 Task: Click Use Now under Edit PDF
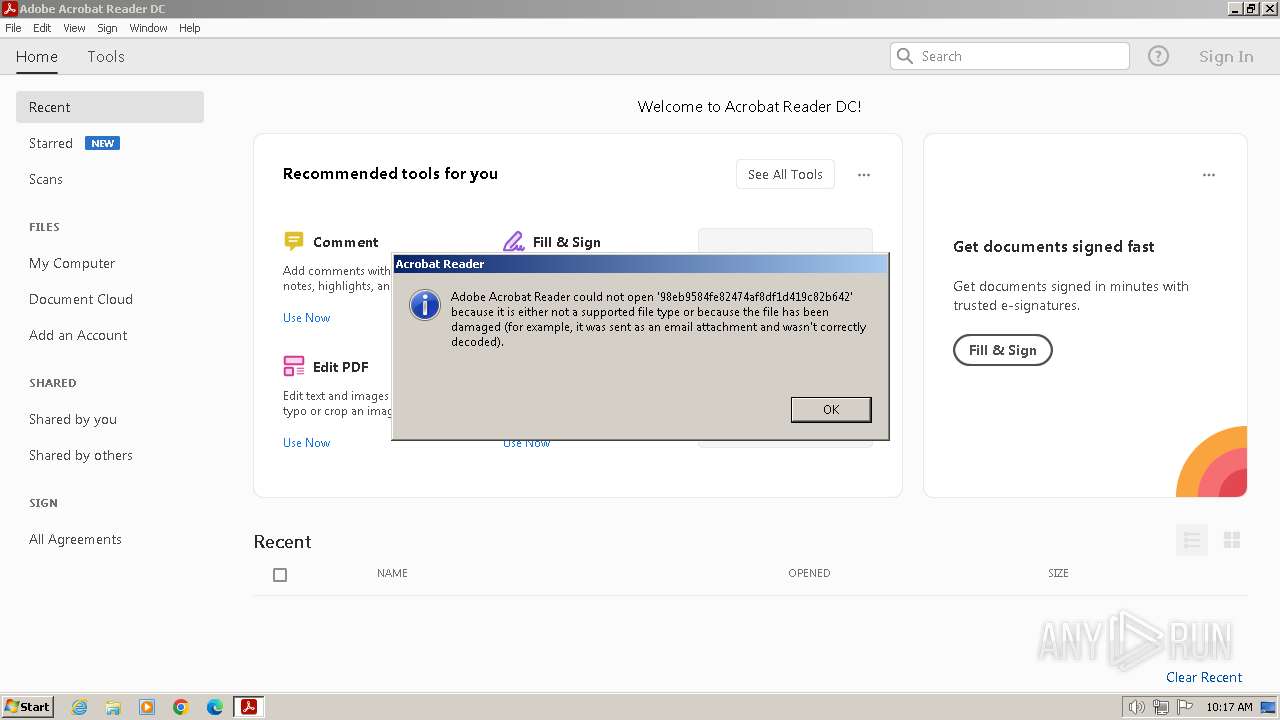[306, 443]
